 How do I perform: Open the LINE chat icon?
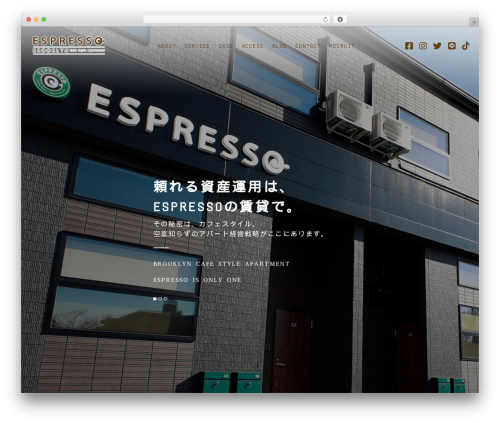[x=452, y=46]
